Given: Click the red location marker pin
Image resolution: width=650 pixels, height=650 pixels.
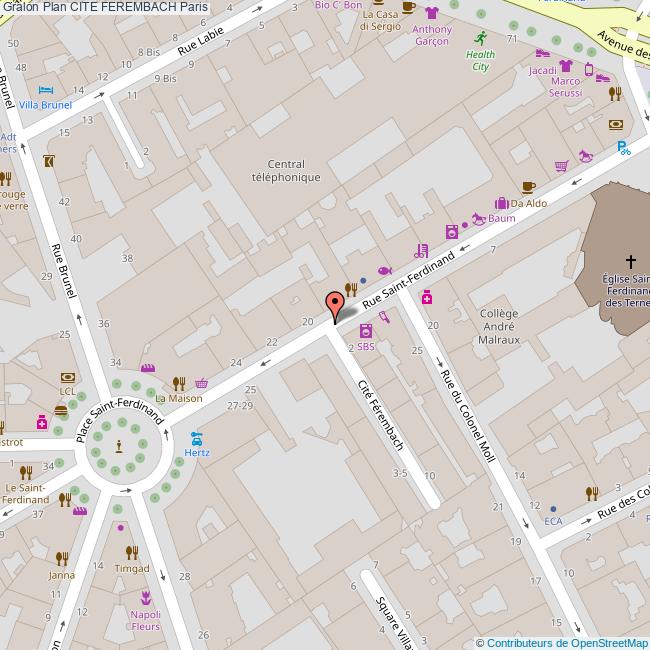Looking at the screenshot, I should click(334, 304).
